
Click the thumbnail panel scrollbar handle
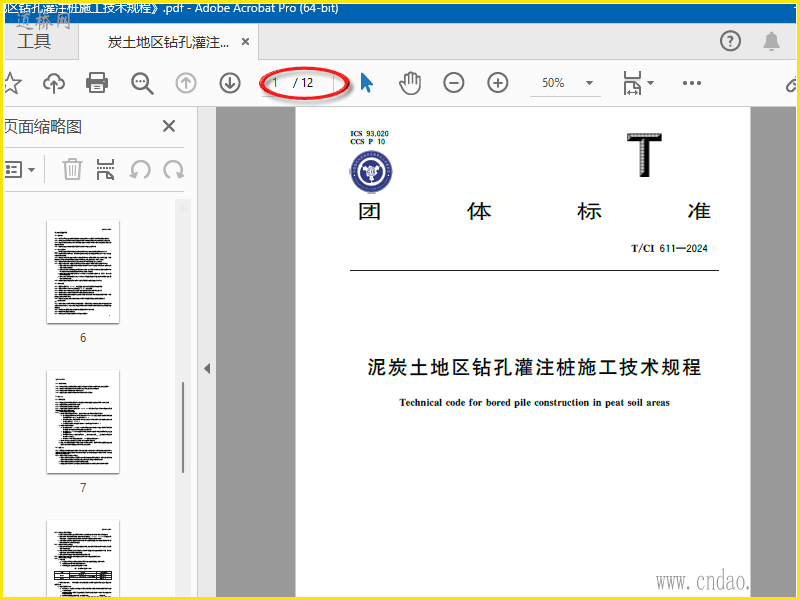pos(183,428)
